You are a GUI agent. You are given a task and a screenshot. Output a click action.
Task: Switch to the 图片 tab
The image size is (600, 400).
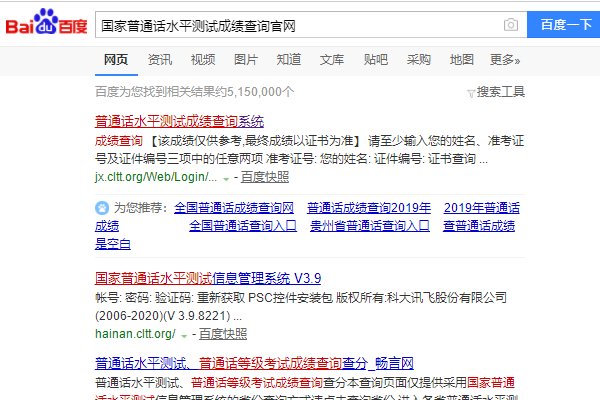pos(246,60)
